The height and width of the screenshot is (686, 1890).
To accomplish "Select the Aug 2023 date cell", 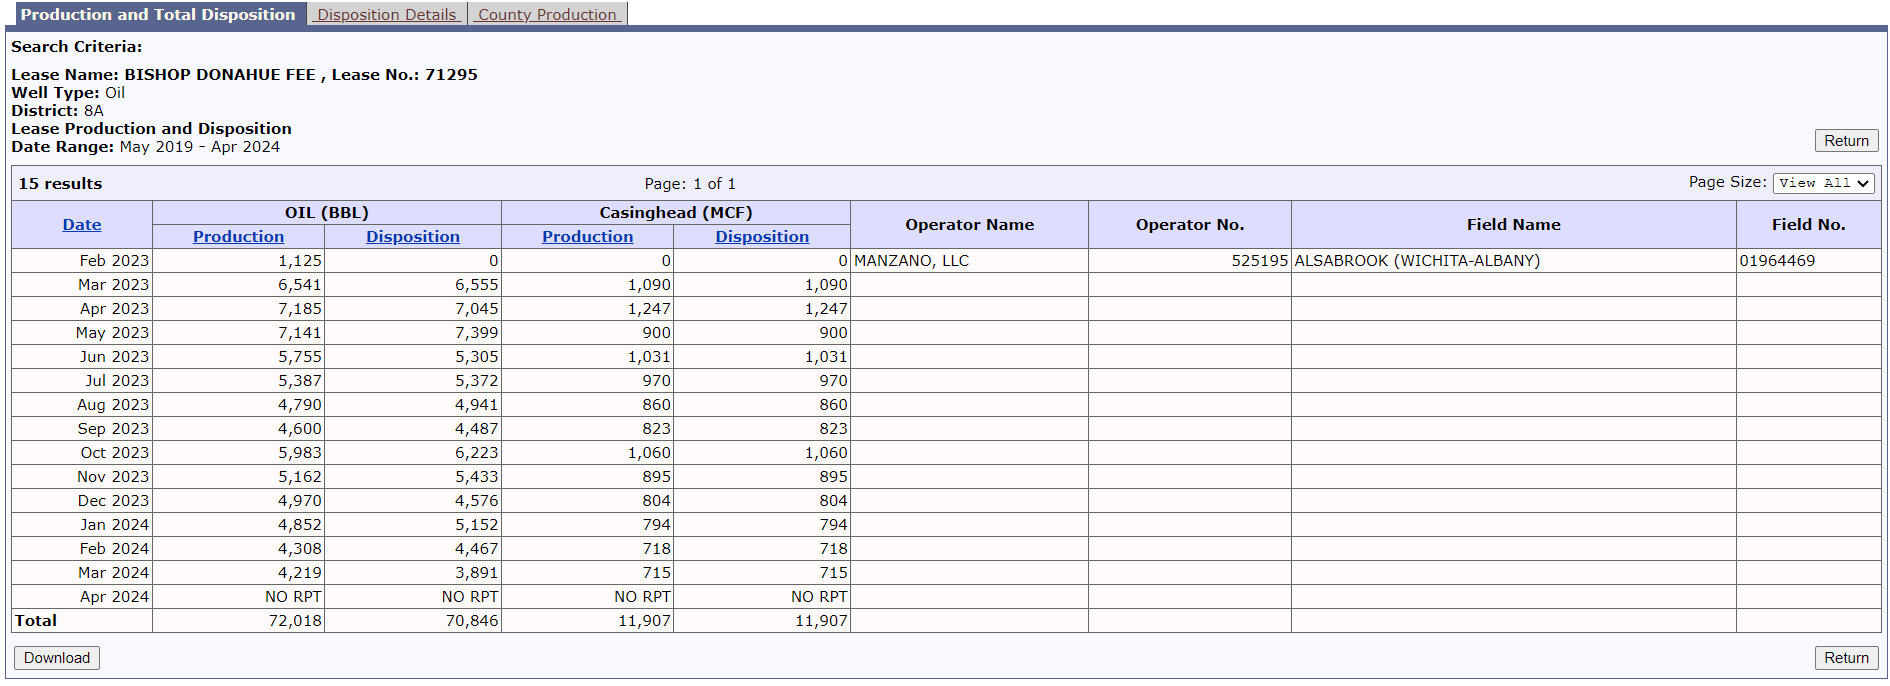I will (x=82, y=405).
